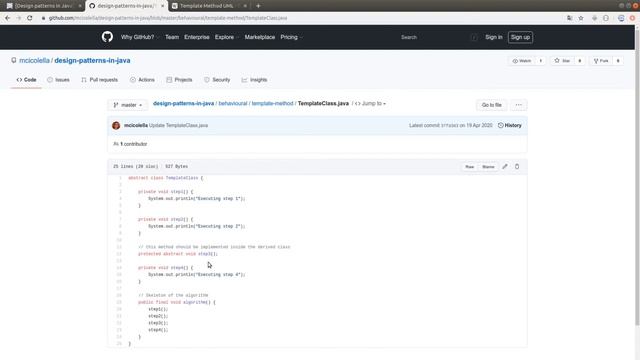Edit file using the pencil icon

click(505, 167)
